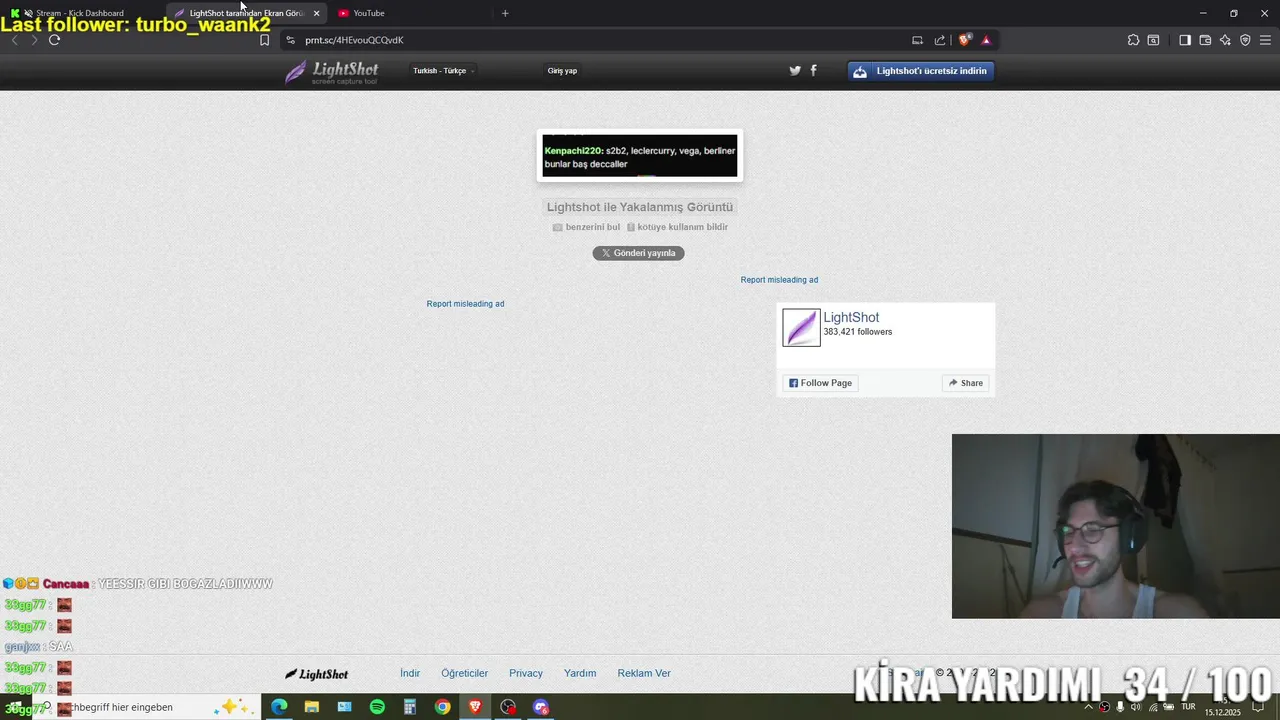Click the İndir footer link
This screenshot has height=720, width=1280.
410,673
